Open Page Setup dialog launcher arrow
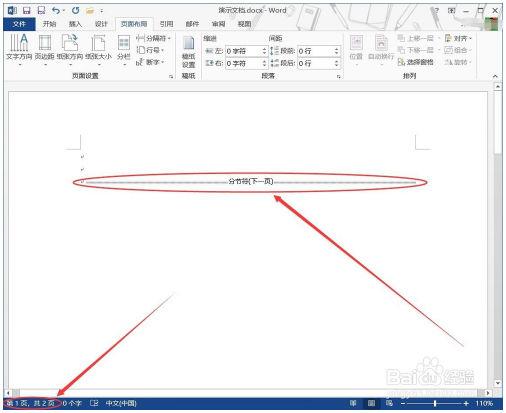This screenshot has height=413, width=506. point(171,77)
